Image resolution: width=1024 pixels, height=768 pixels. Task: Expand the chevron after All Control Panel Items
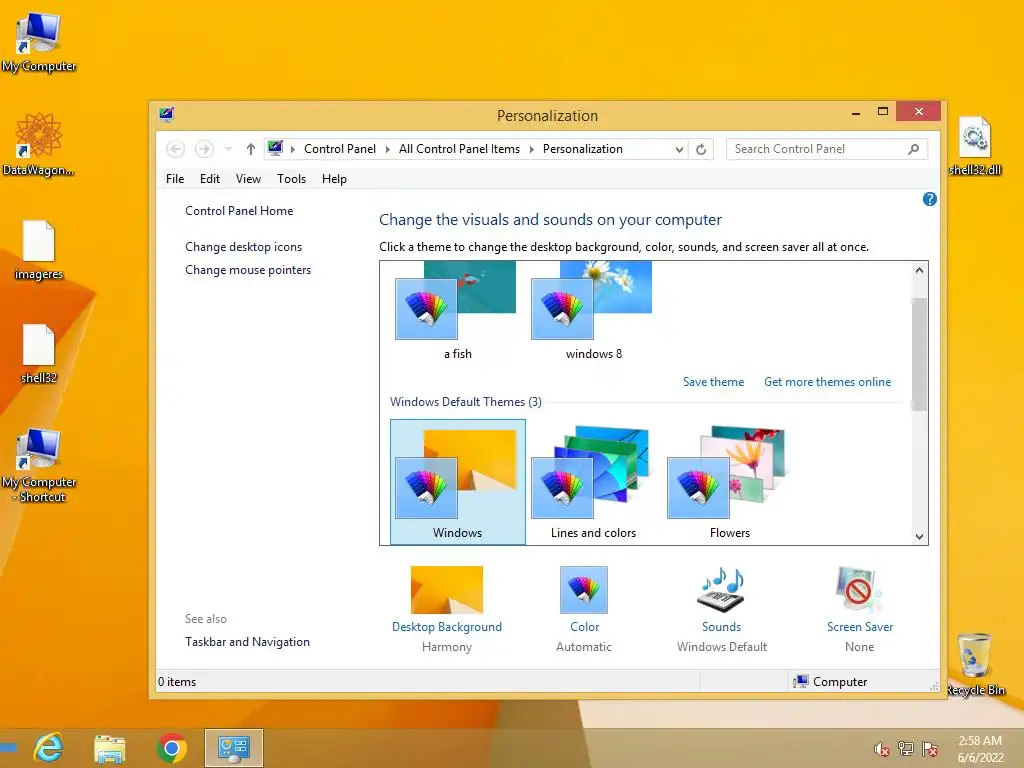(x=532, y=149)
